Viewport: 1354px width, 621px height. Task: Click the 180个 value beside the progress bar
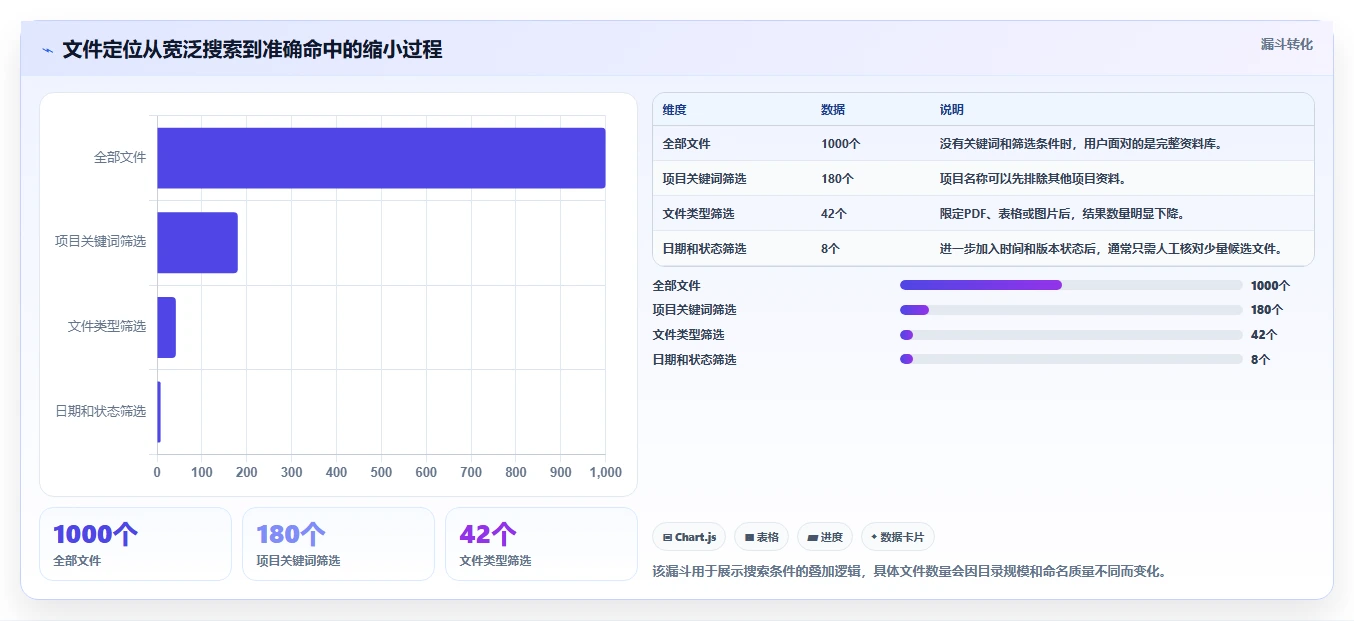coord(1267,310)
